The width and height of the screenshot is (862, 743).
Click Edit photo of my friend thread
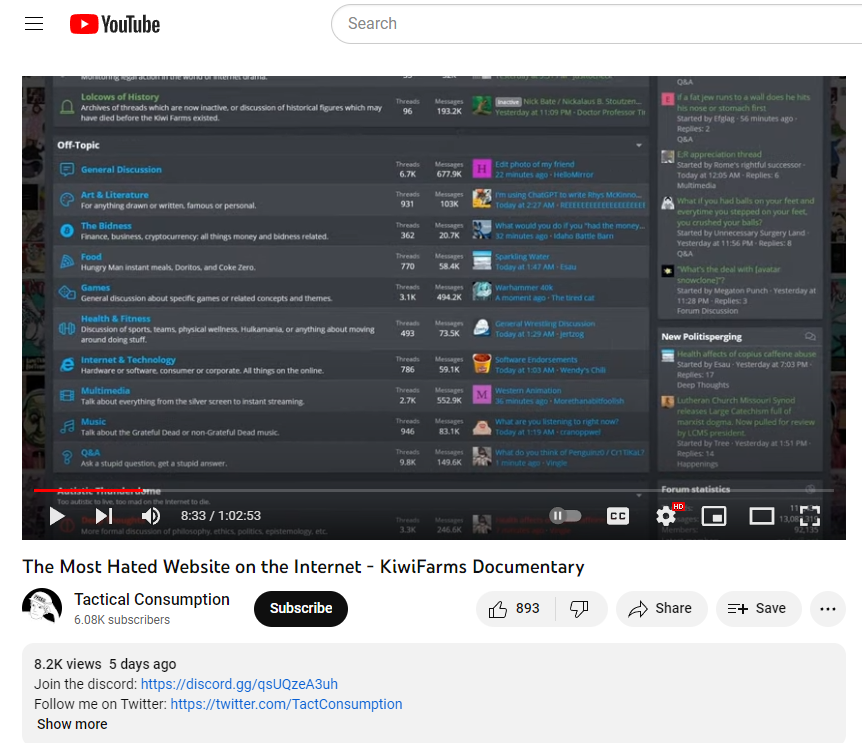[x=534, y=164]
